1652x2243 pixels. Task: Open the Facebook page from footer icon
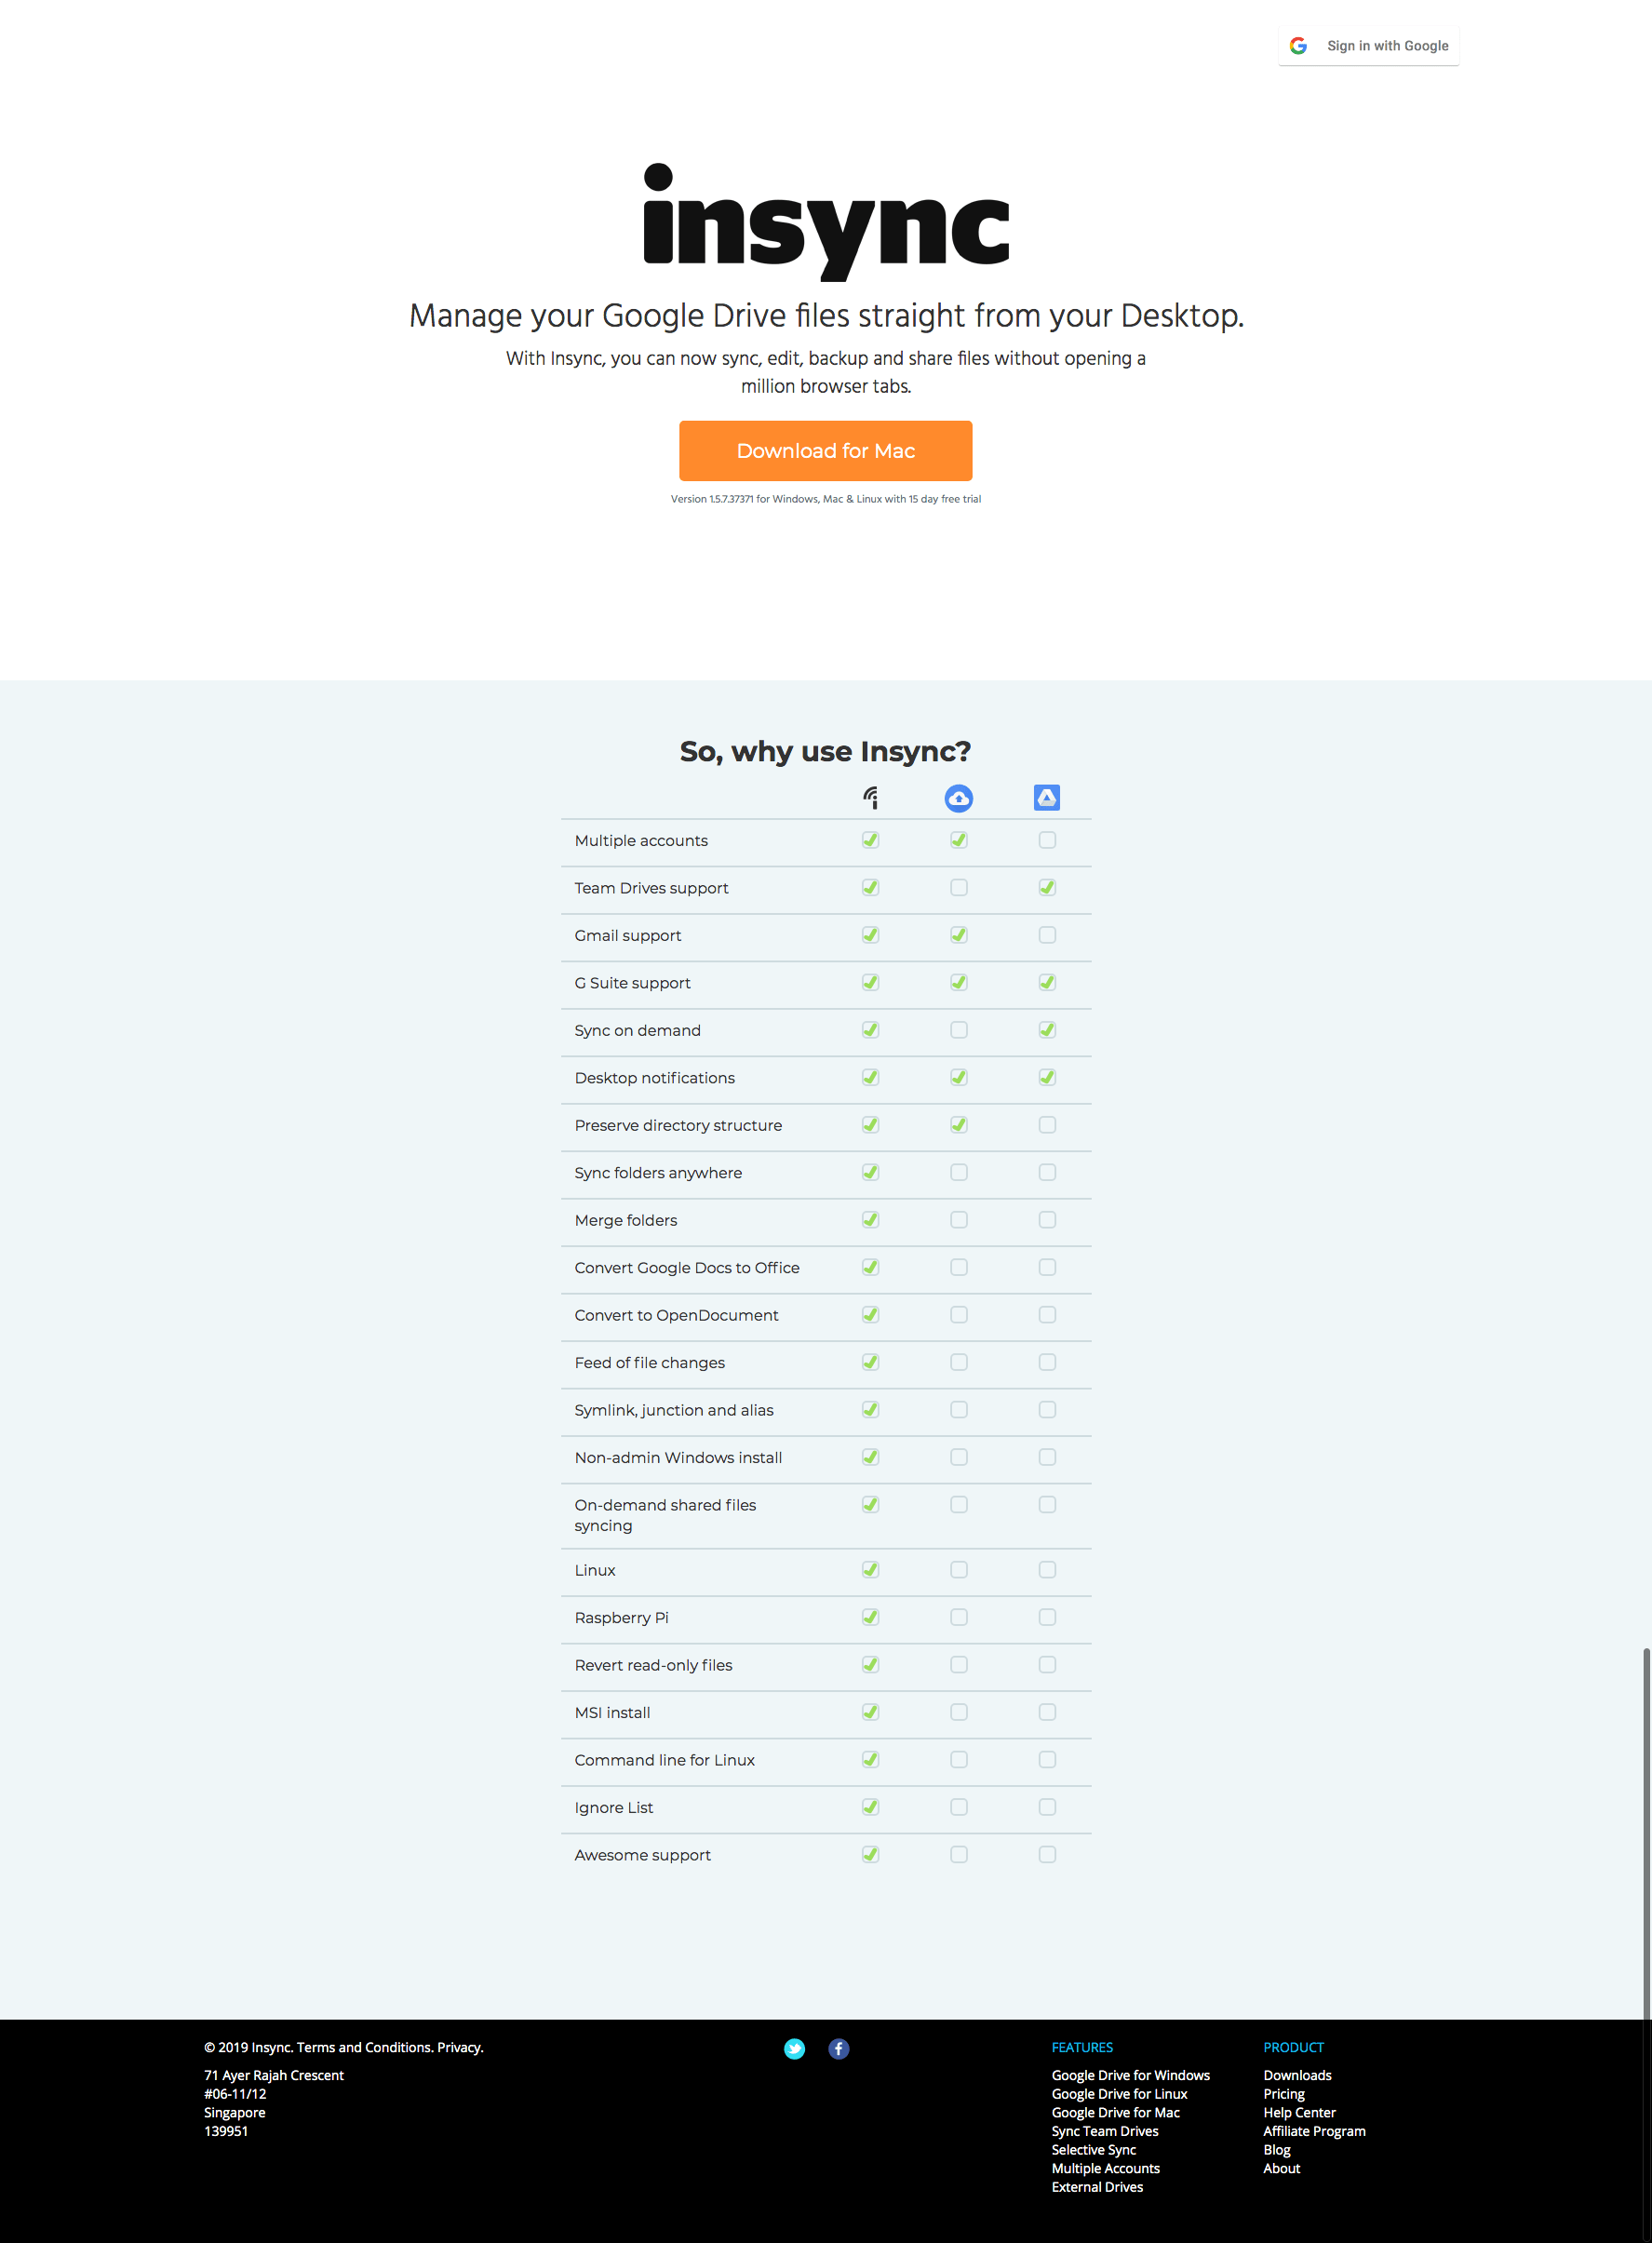coord(838,2049)
